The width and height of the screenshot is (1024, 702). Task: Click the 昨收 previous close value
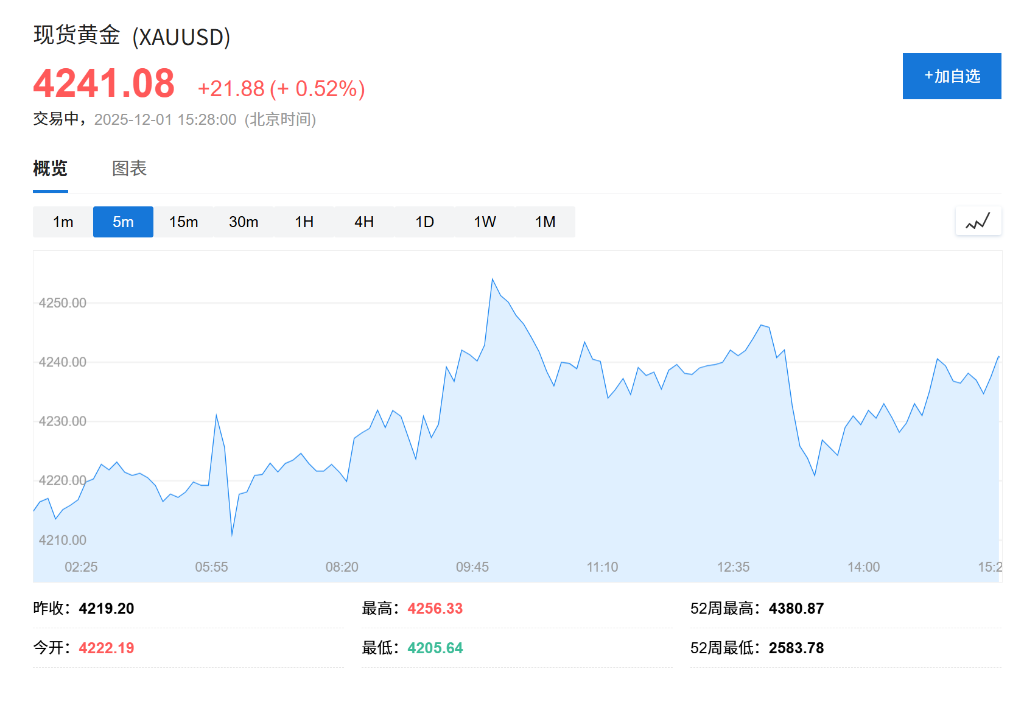point(108,607)
